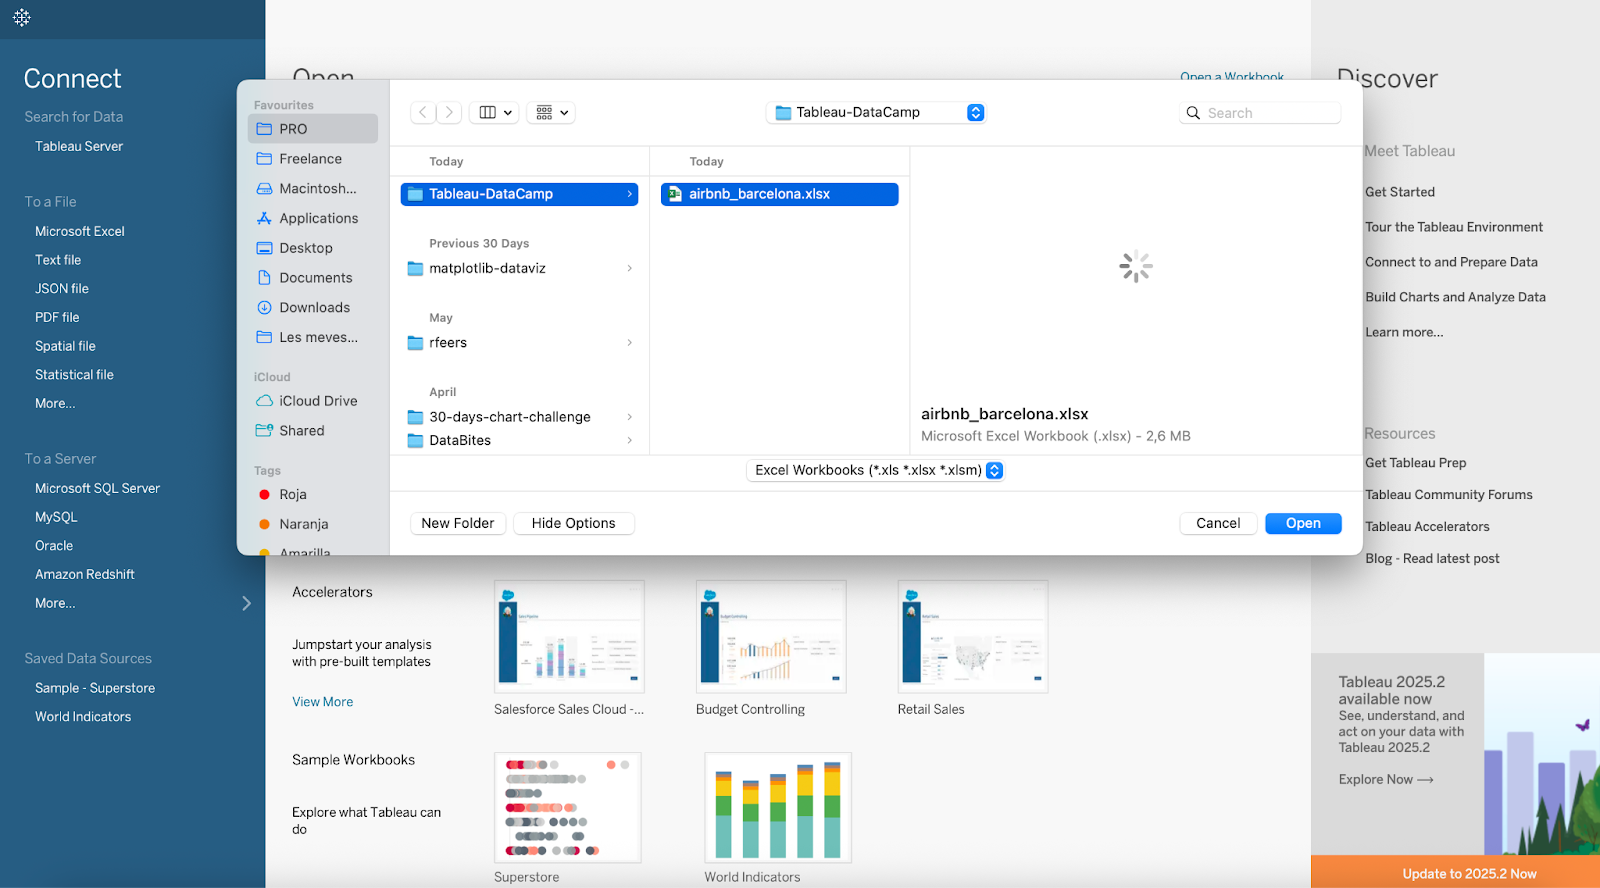This screenshot has width=1600, height=888.
Task: Open Budget Controlling accelerator thumbnail
Action: tap(771, 637)
